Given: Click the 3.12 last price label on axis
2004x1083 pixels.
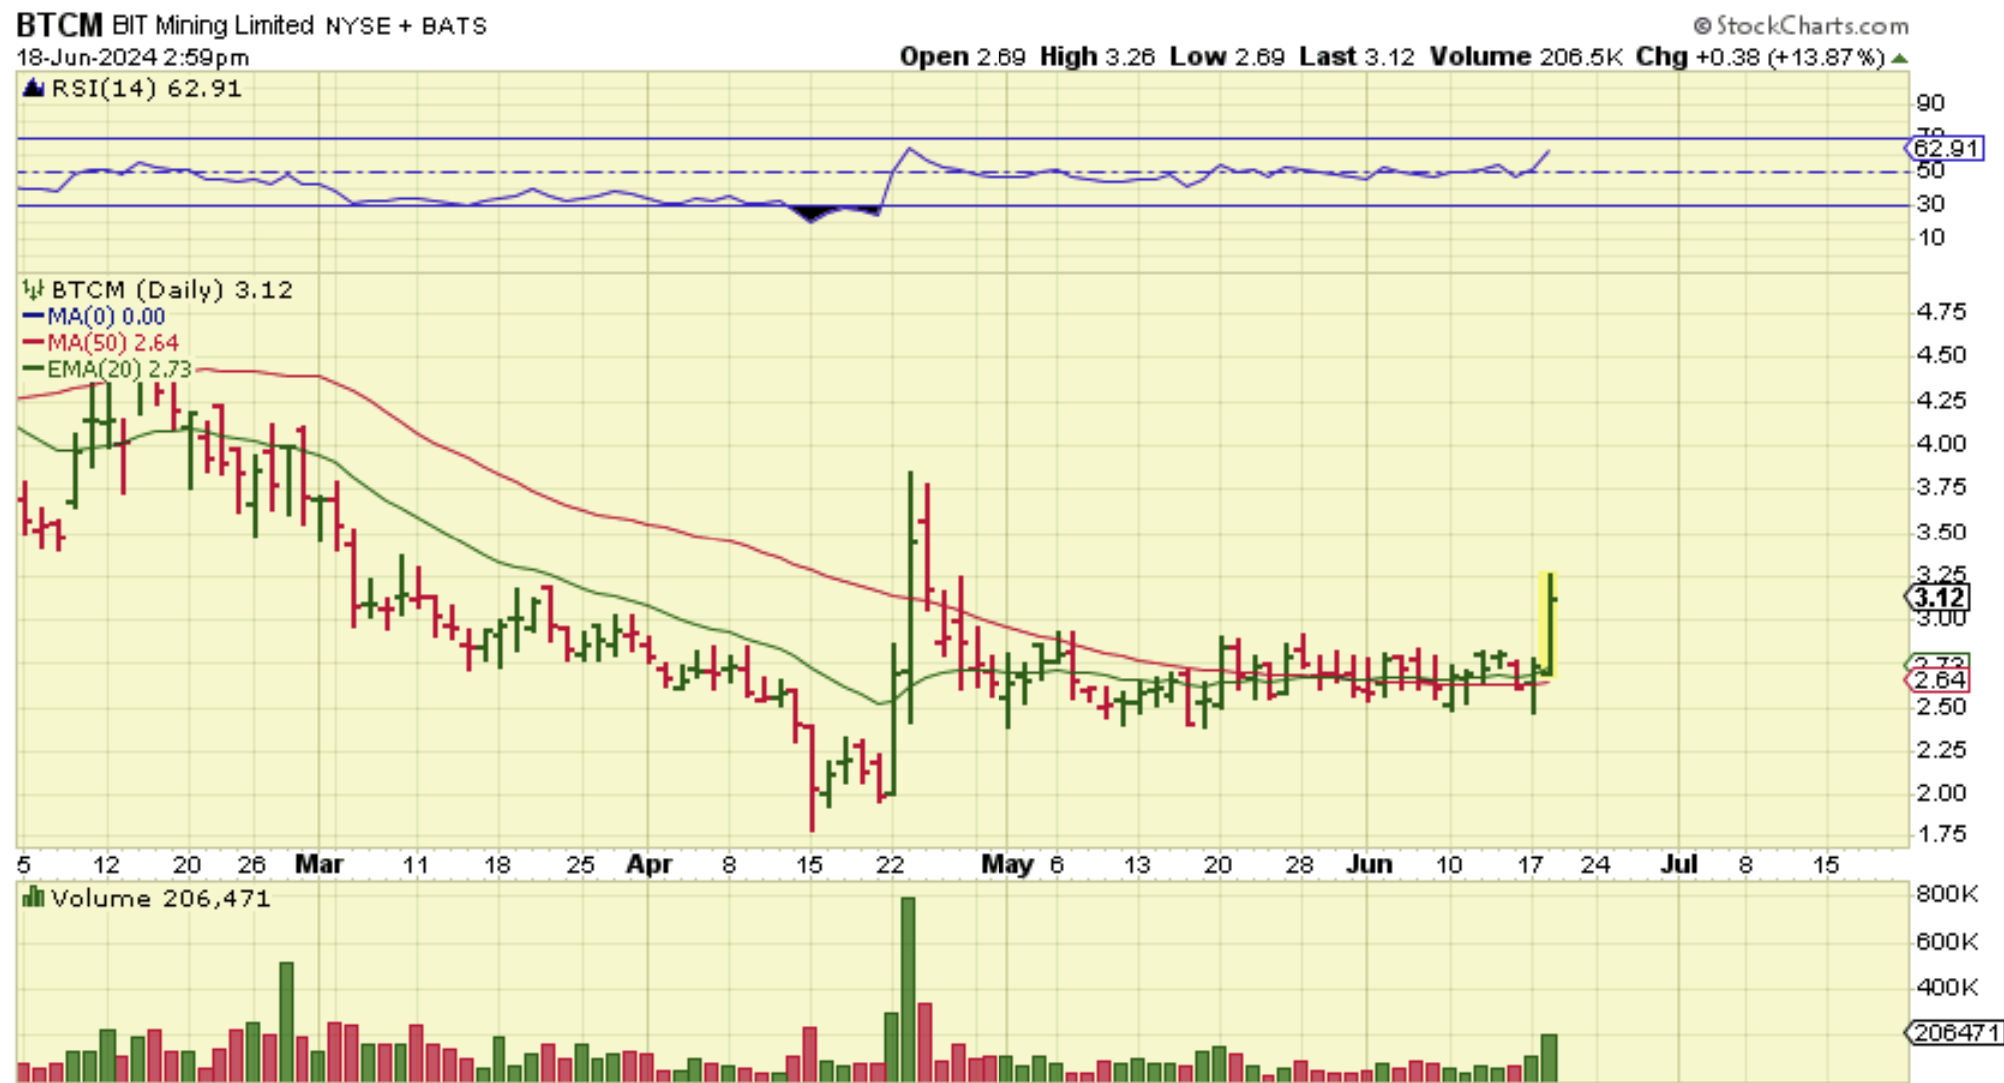Looking at the screenshot, I should tap(1938, 597).
